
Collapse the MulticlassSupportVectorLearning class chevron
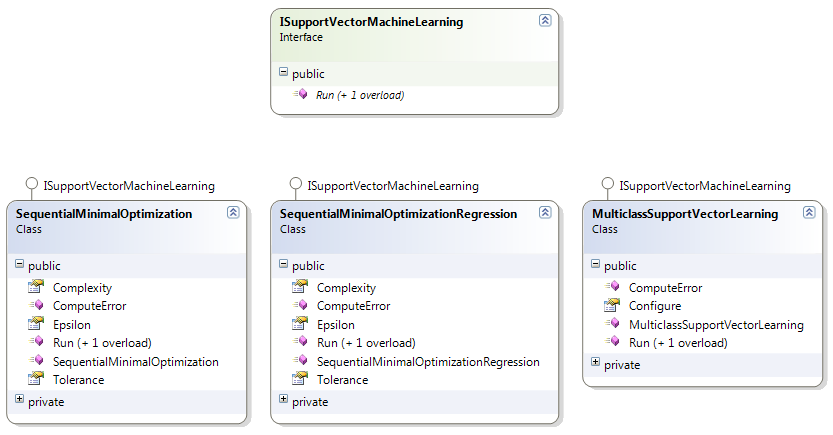(809, 212)
